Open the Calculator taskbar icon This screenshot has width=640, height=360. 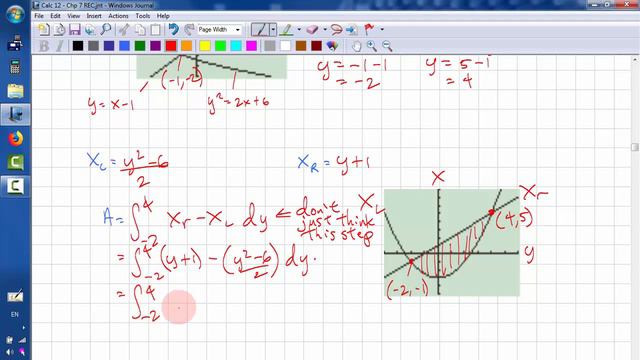[x=15, y=67]
